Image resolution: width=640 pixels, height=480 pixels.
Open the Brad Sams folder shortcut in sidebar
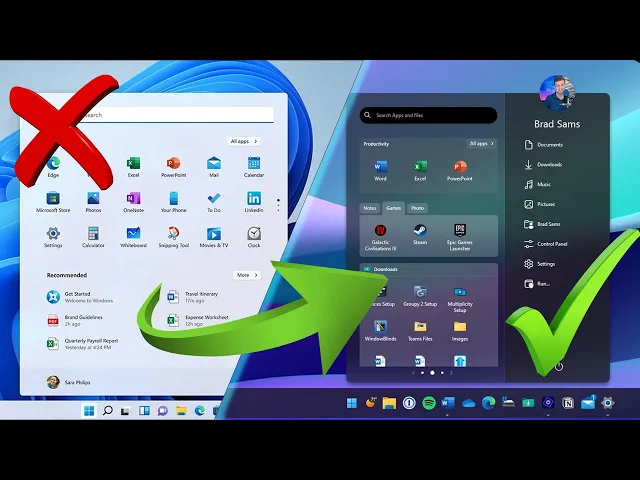click(x=542, y=224)
